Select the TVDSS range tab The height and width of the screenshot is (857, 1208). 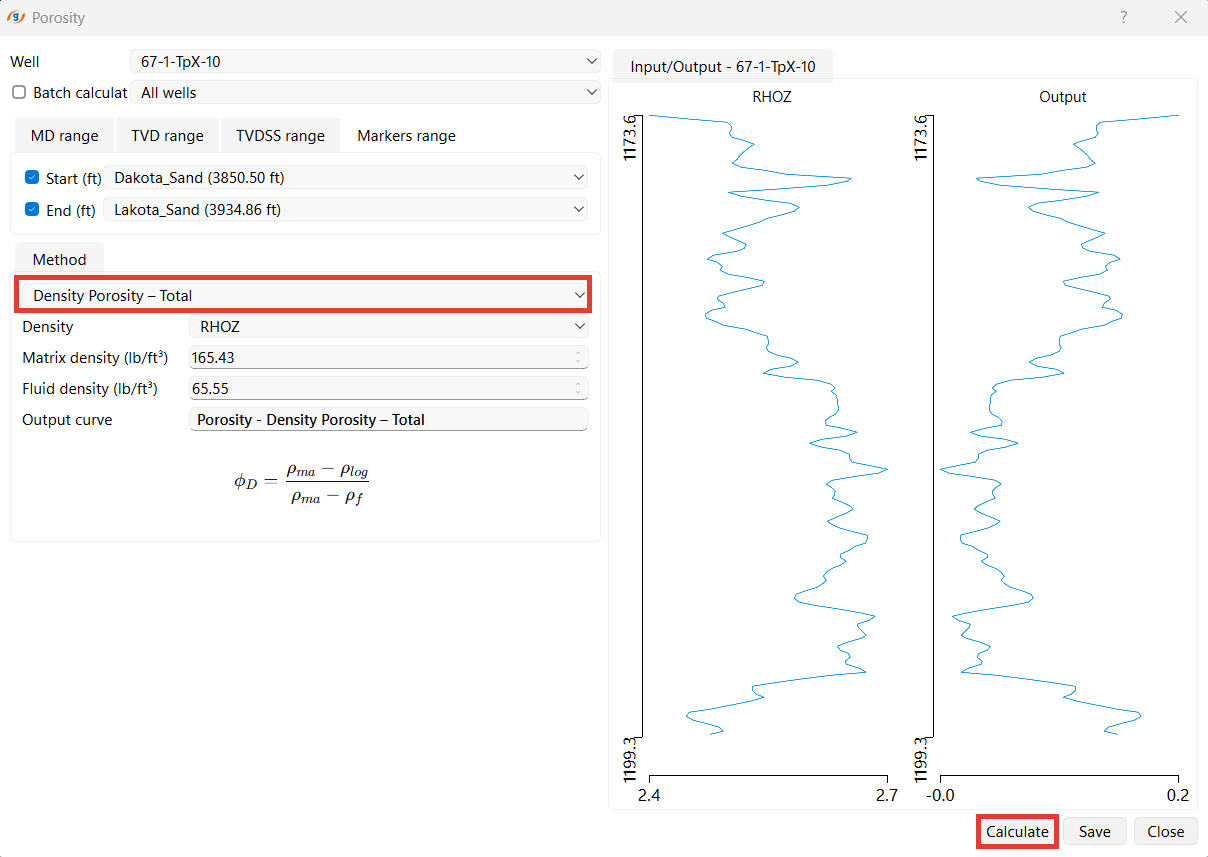tap(280, 135)
